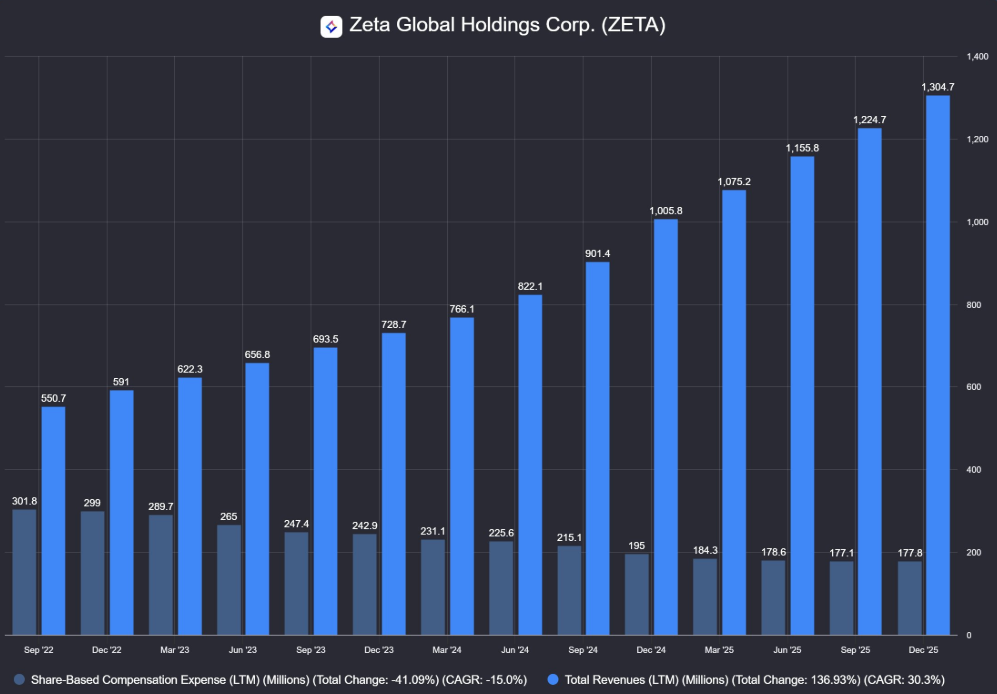Viewport: 997px width, 694px height.
Task: Click the Mar '25 x-axis label
Action: coord(719,650)
